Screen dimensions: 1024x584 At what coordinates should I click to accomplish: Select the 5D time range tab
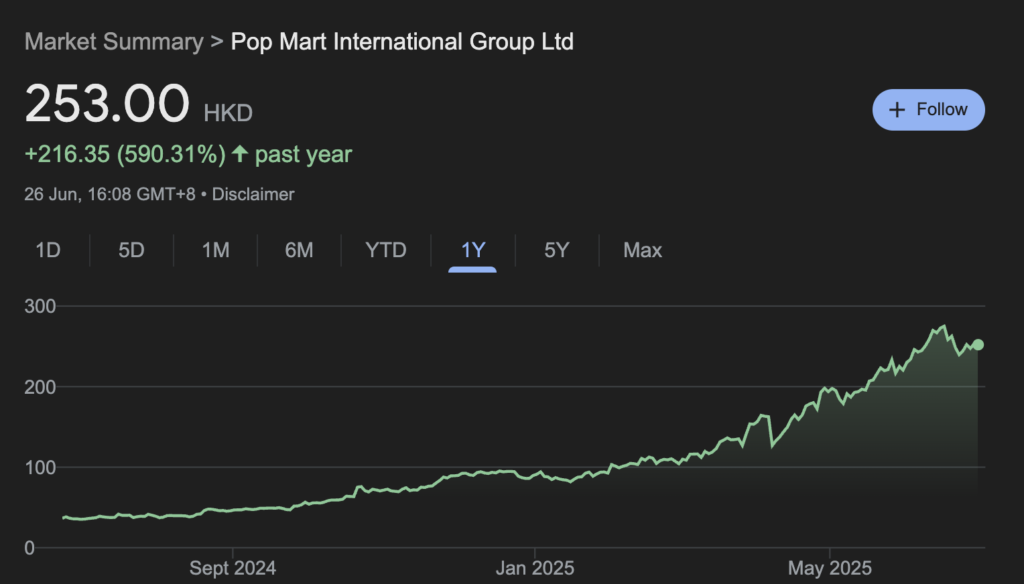click(x=131, y=250)
